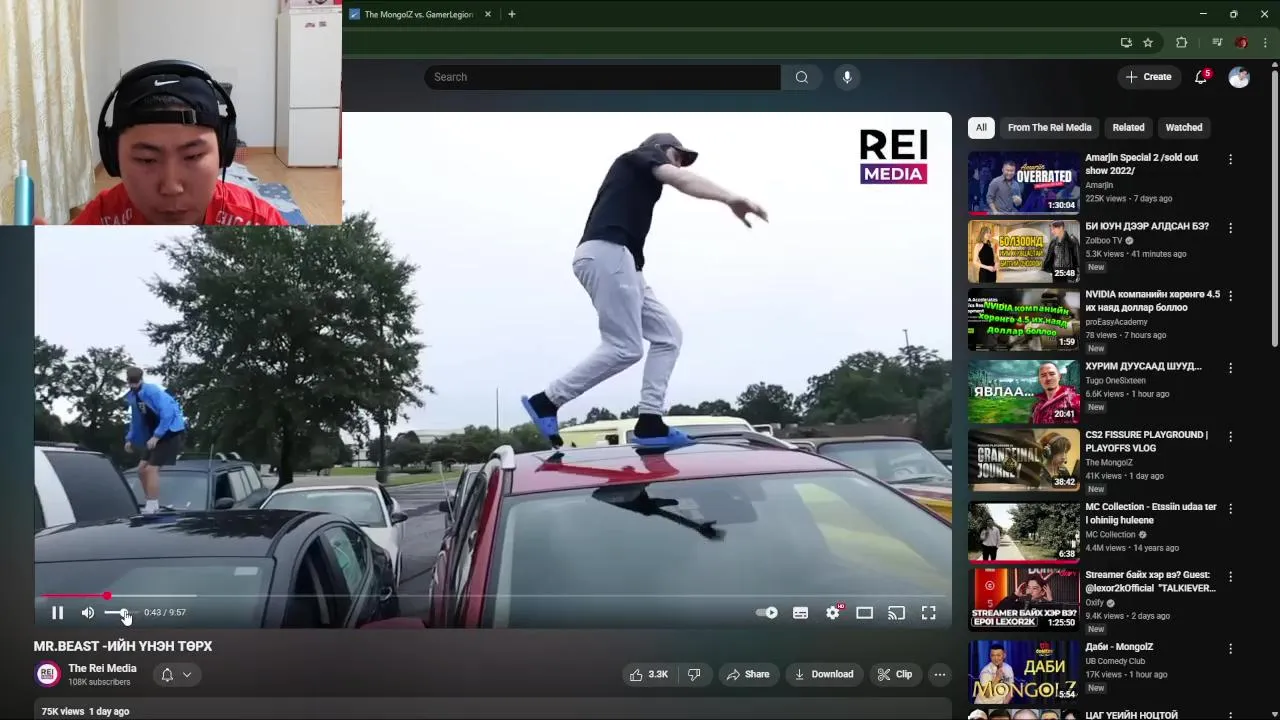The height and width of the screenshot is (720, 1280).
Task: Open options for Amarjin Special 2 video
Action: tap(1230, 159)
